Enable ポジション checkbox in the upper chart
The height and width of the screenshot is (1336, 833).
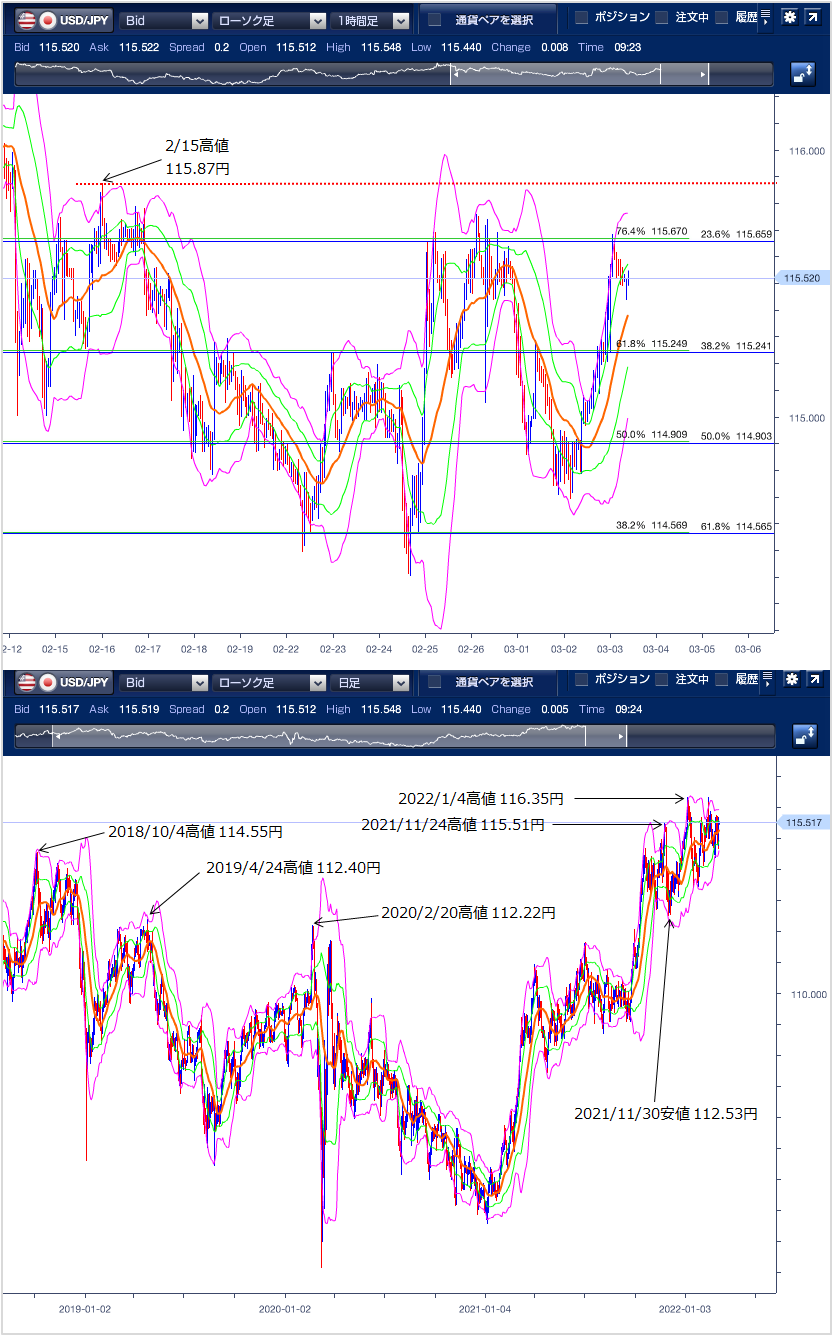(x=582, y=18)
